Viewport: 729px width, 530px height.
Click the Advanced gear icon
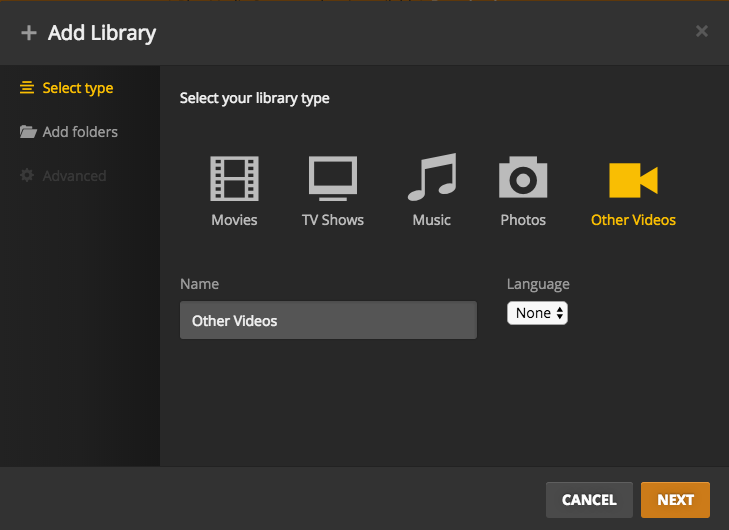pyautogui.click(x=28, y=176)
